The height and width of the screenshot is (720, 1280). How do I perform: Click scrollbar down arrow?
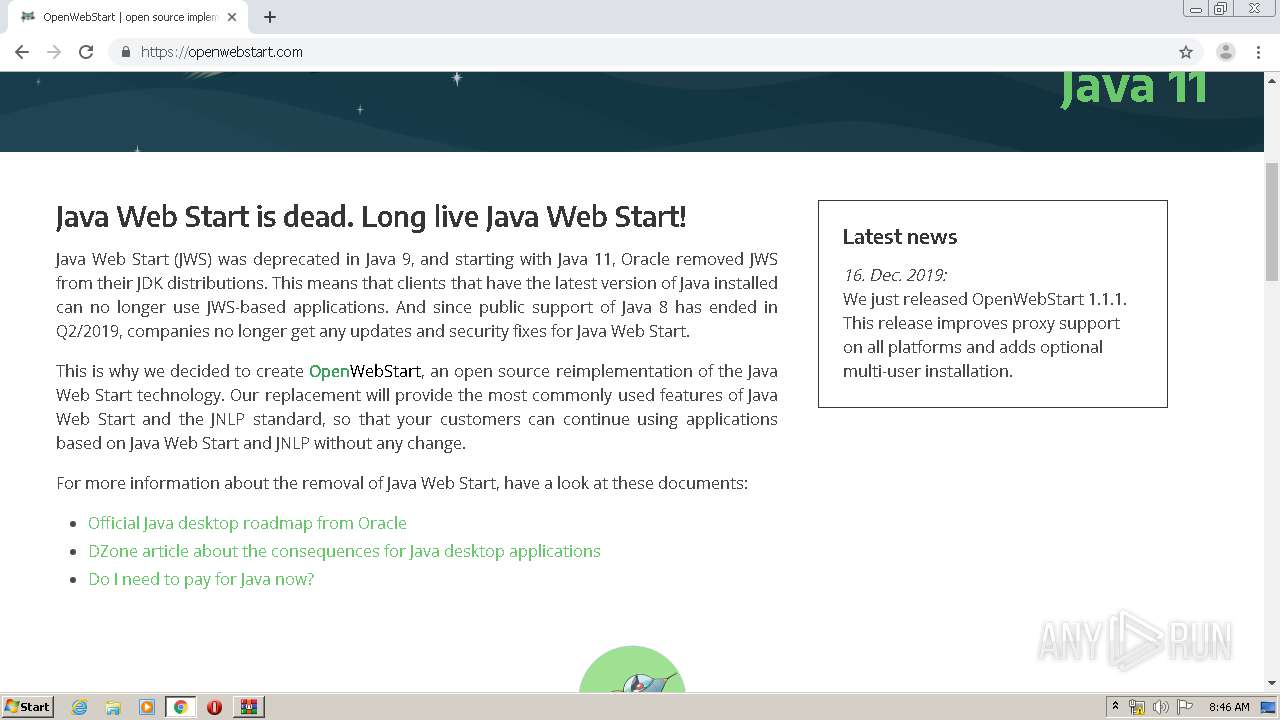pyautogui.click(x=1272, y=683)
